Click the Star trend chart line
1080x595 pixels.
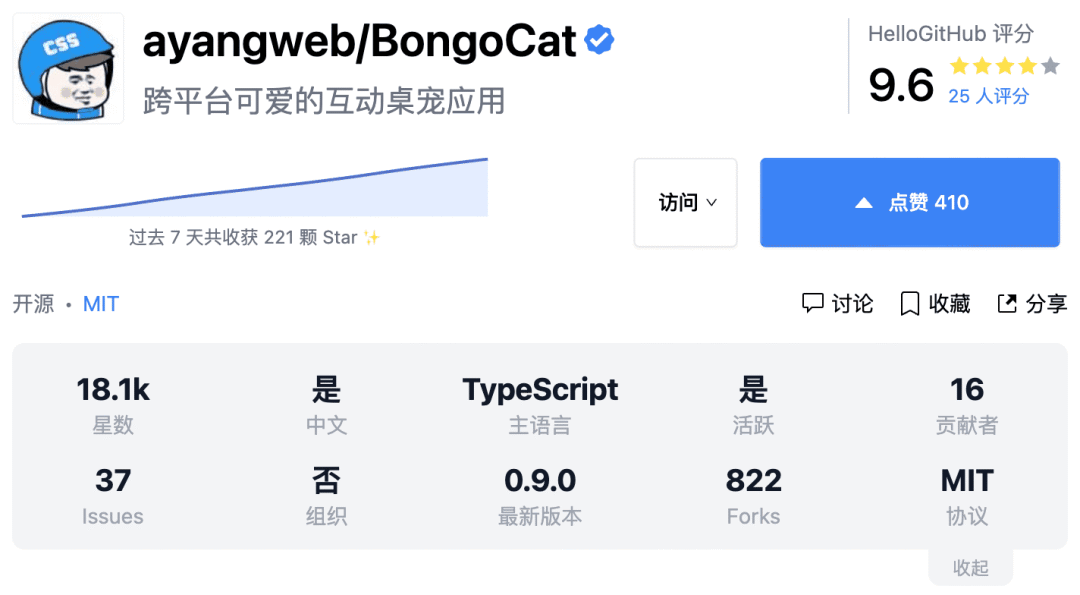(250, 190)
